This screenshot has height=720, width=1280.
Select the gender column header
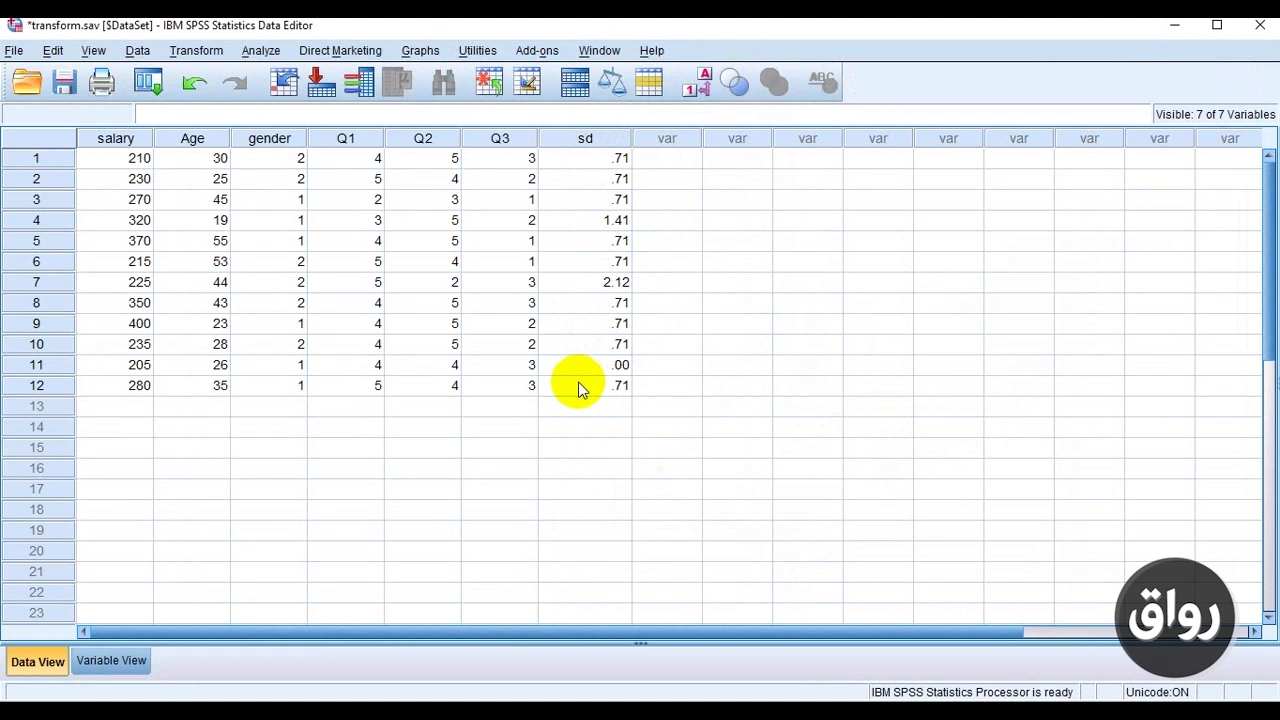point(269,139)
